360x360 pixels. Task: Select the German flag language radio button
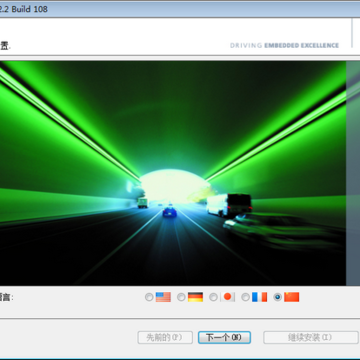(x=181, y=297)
